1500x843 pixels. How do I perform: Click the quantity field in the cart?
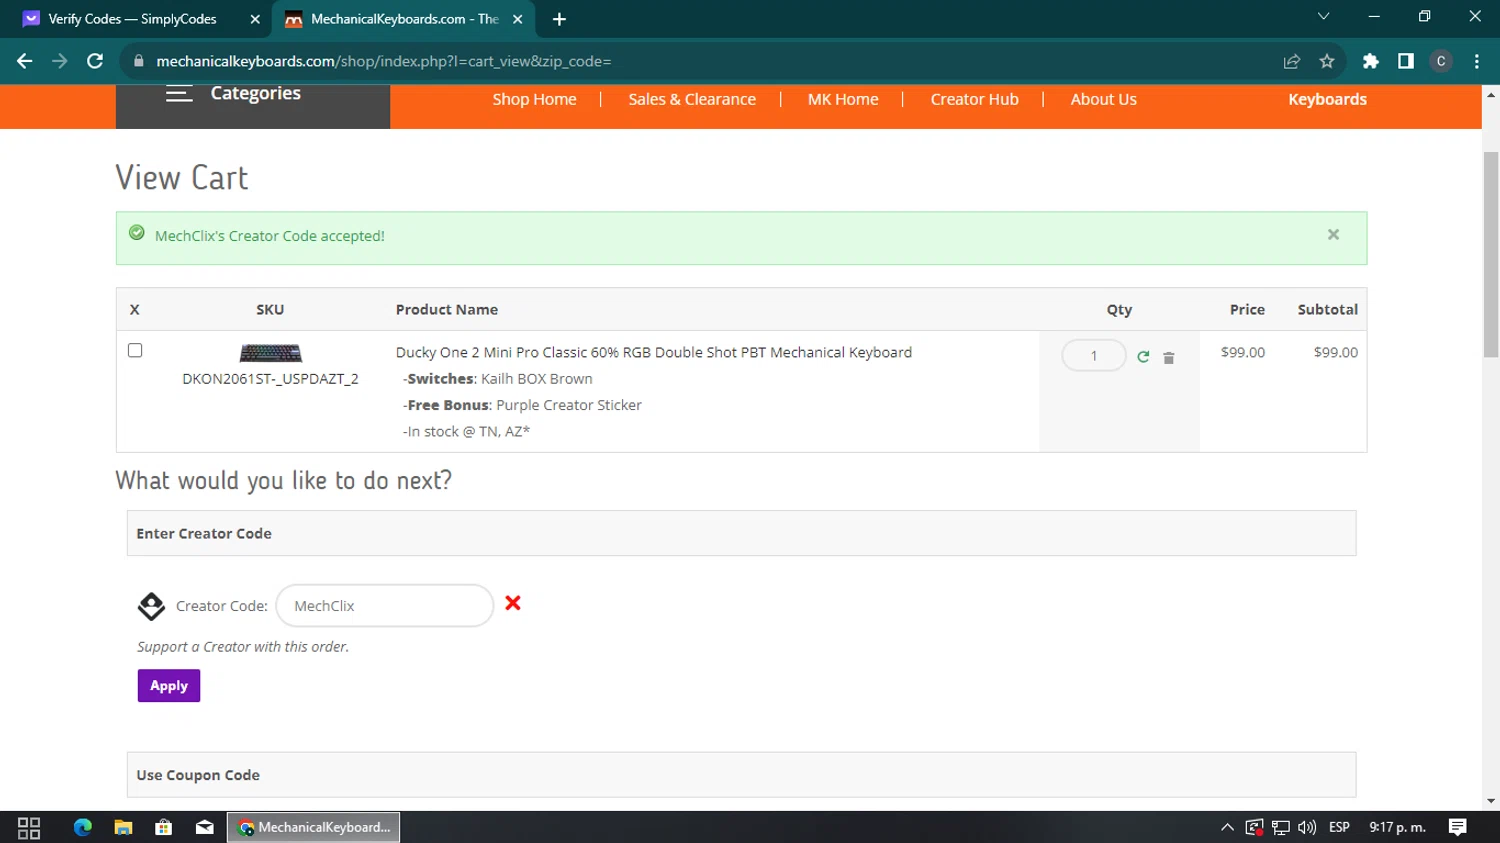click(1094, 355)
